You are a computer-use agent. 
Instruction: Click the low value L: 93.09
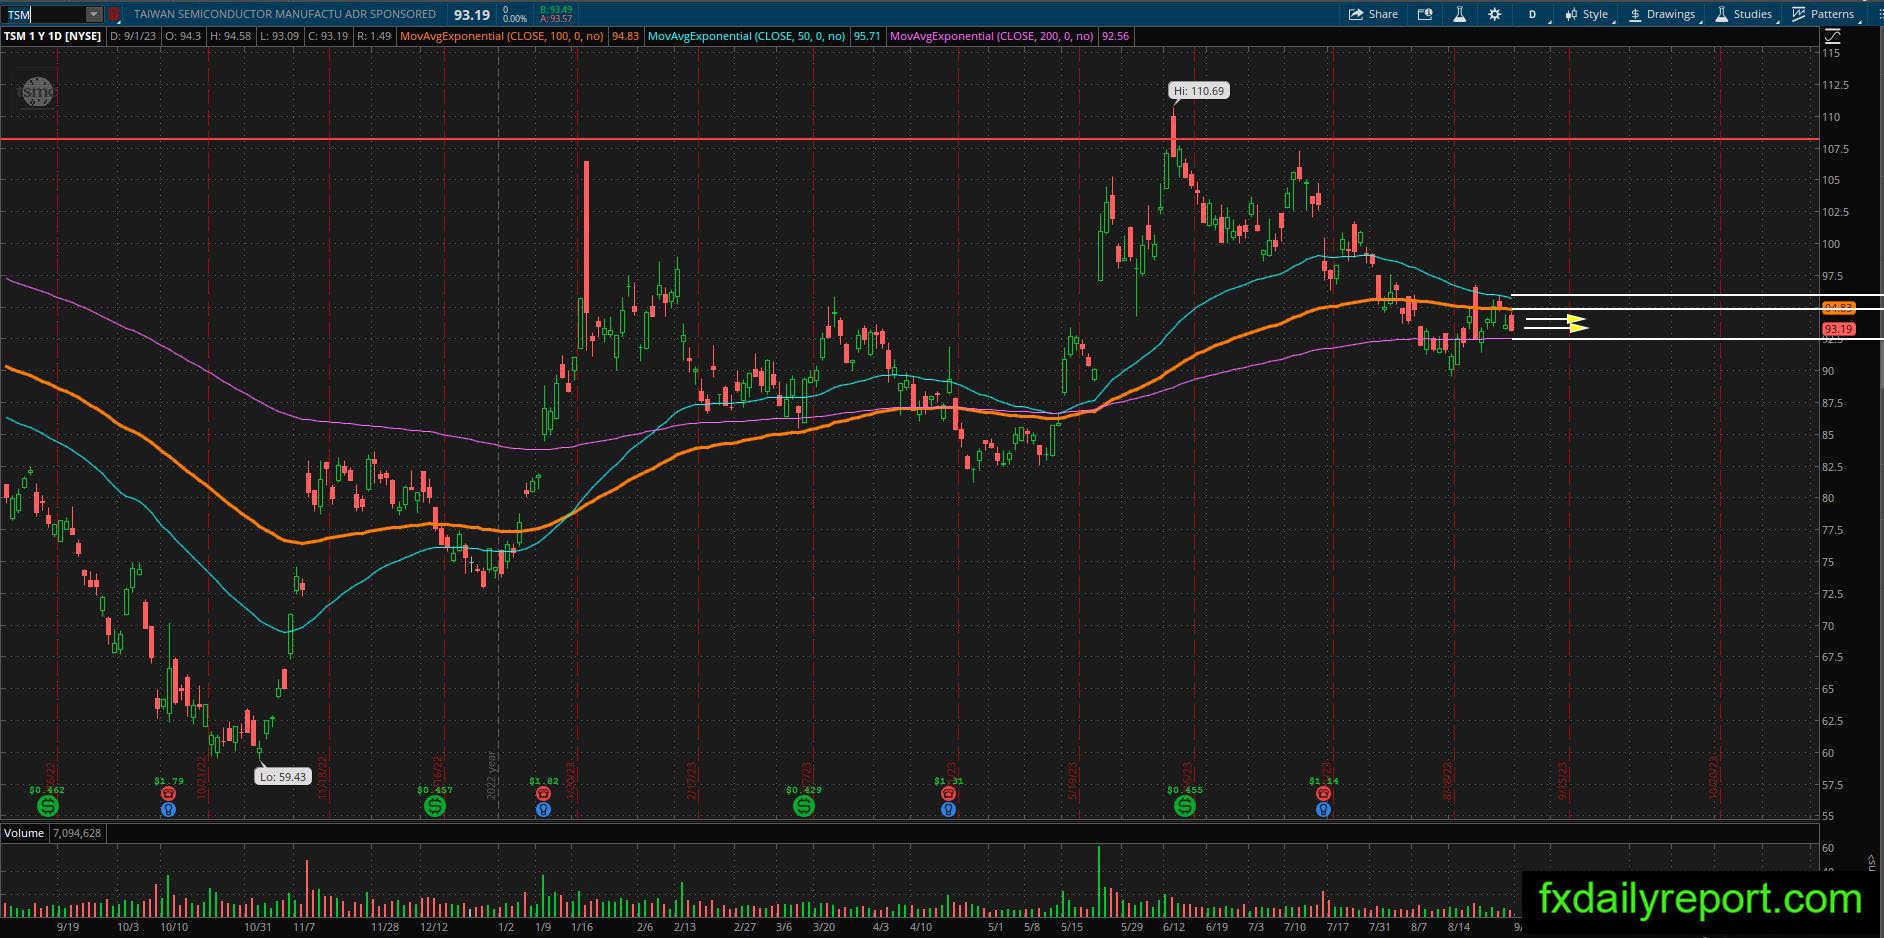click(x=279, y=36)
